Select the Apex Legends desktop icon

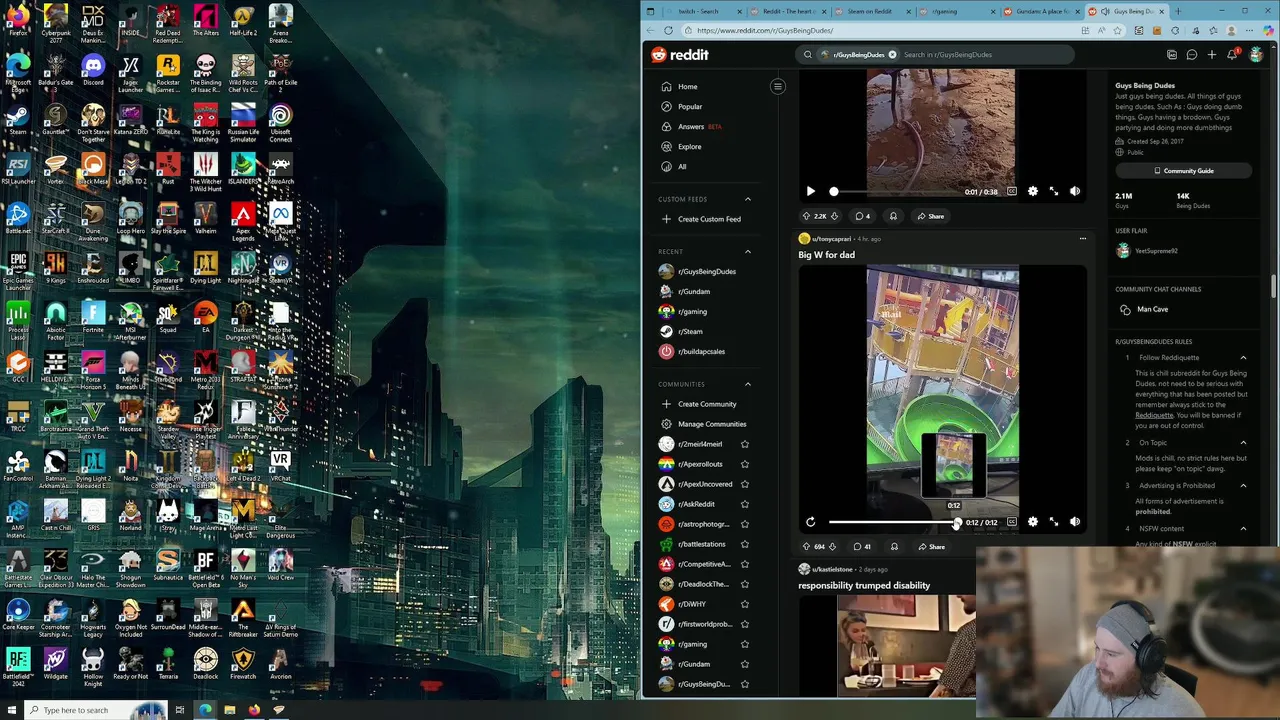[243, 220]
